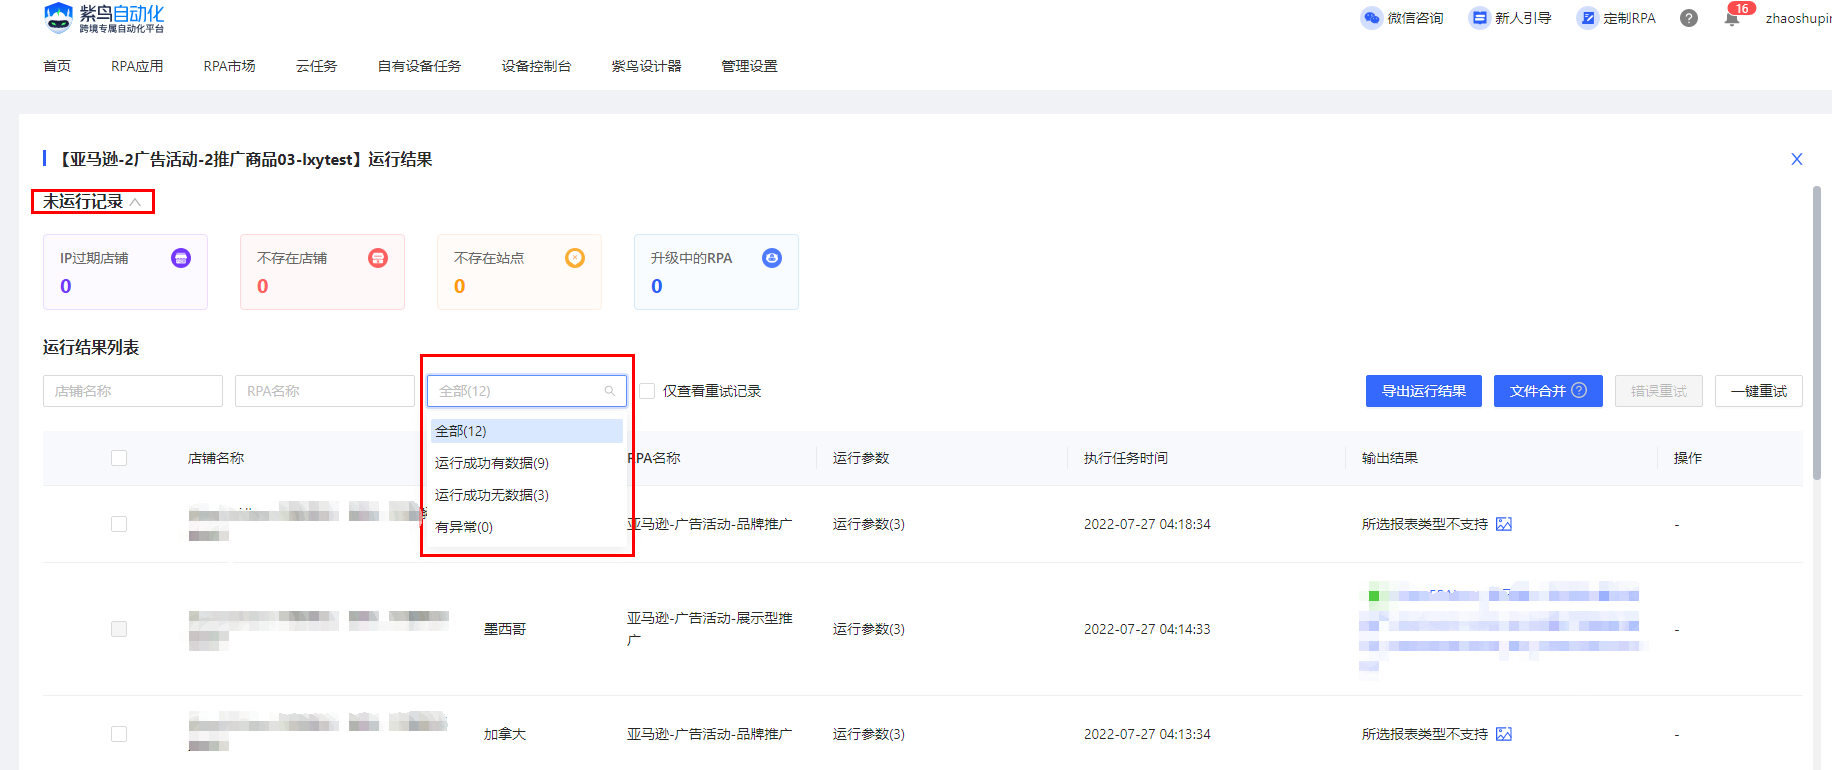The image size is (1832, 770).
Task: Switch to 云任务 tab
Action: tap(317, 66)
